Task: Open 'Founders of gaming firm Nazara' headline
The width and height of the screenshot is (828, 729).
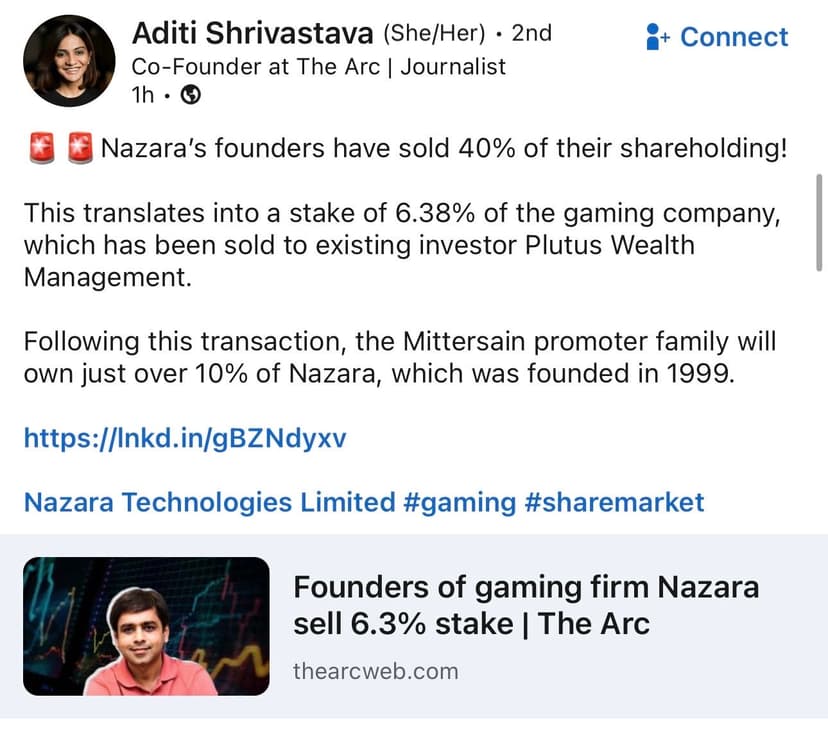Action: [x=526, y=605]
